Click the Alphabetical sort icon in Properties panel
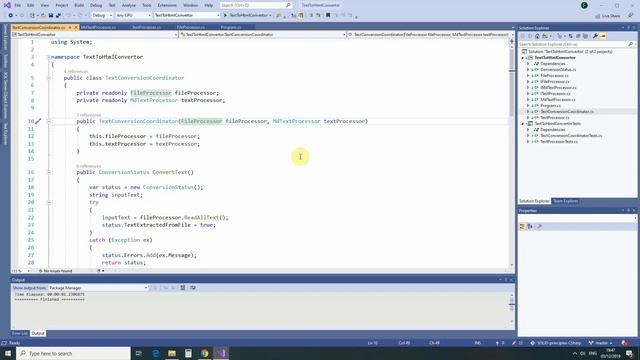The height and width of the screenshot is (360, 640). tap(530, 227)
